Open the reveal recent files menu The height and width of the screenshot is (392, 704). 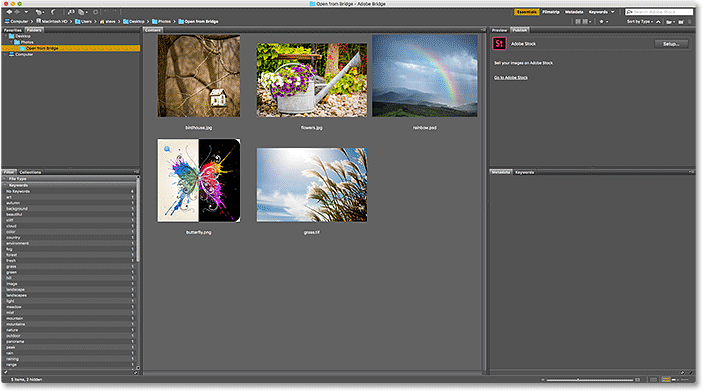point(40,12)
